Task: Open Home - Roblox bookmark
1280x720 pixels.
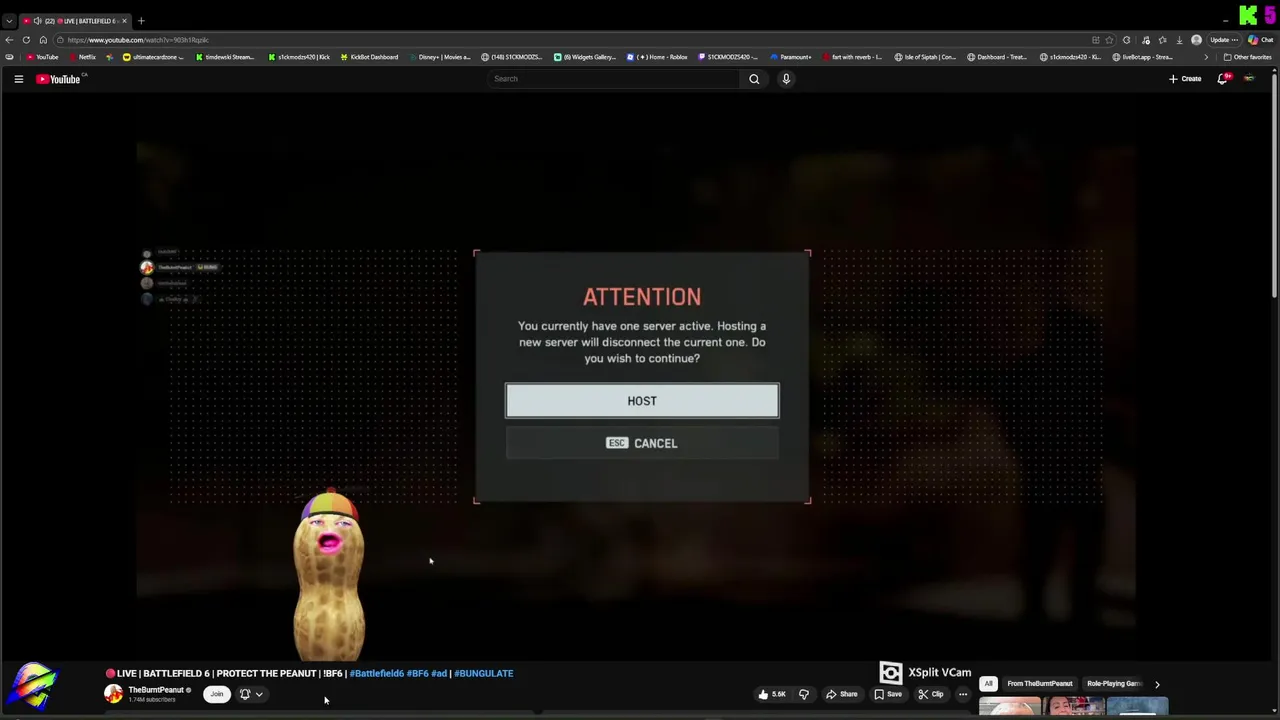Action: (657, 57)
